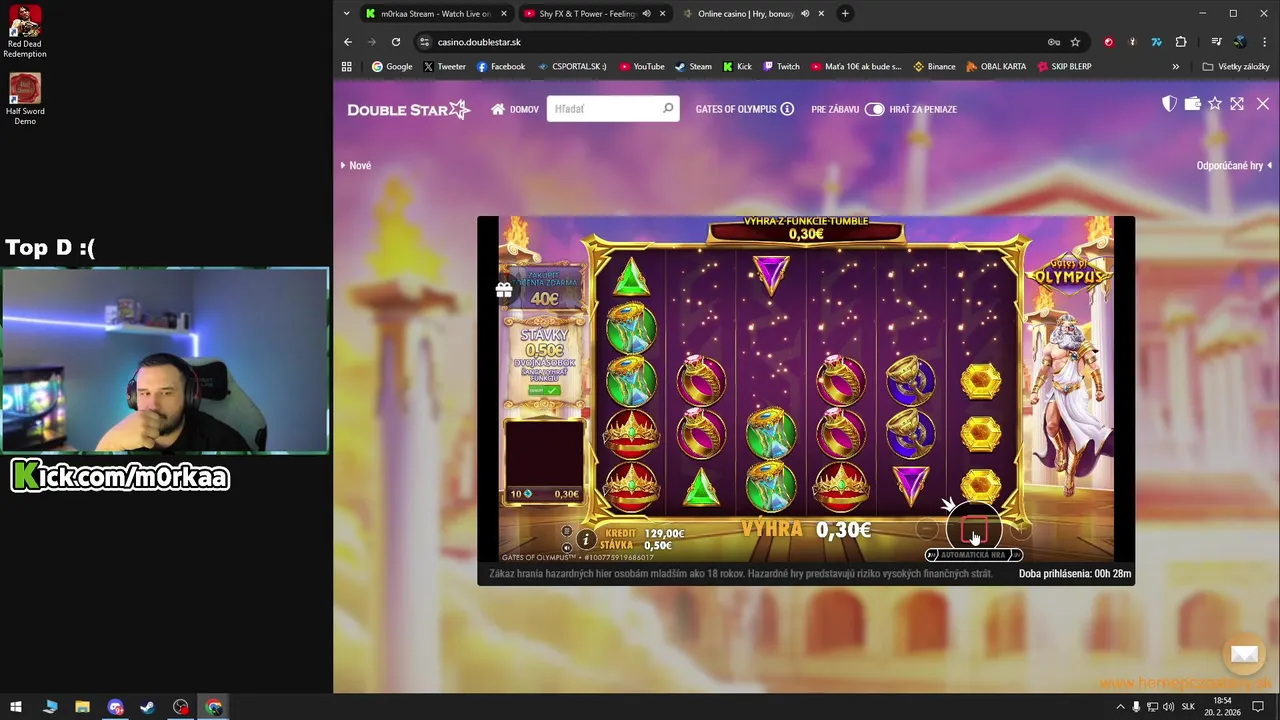Decrease the bet with minus button
This screenshot has height=720, width=1280.
[x=927, y=530]
